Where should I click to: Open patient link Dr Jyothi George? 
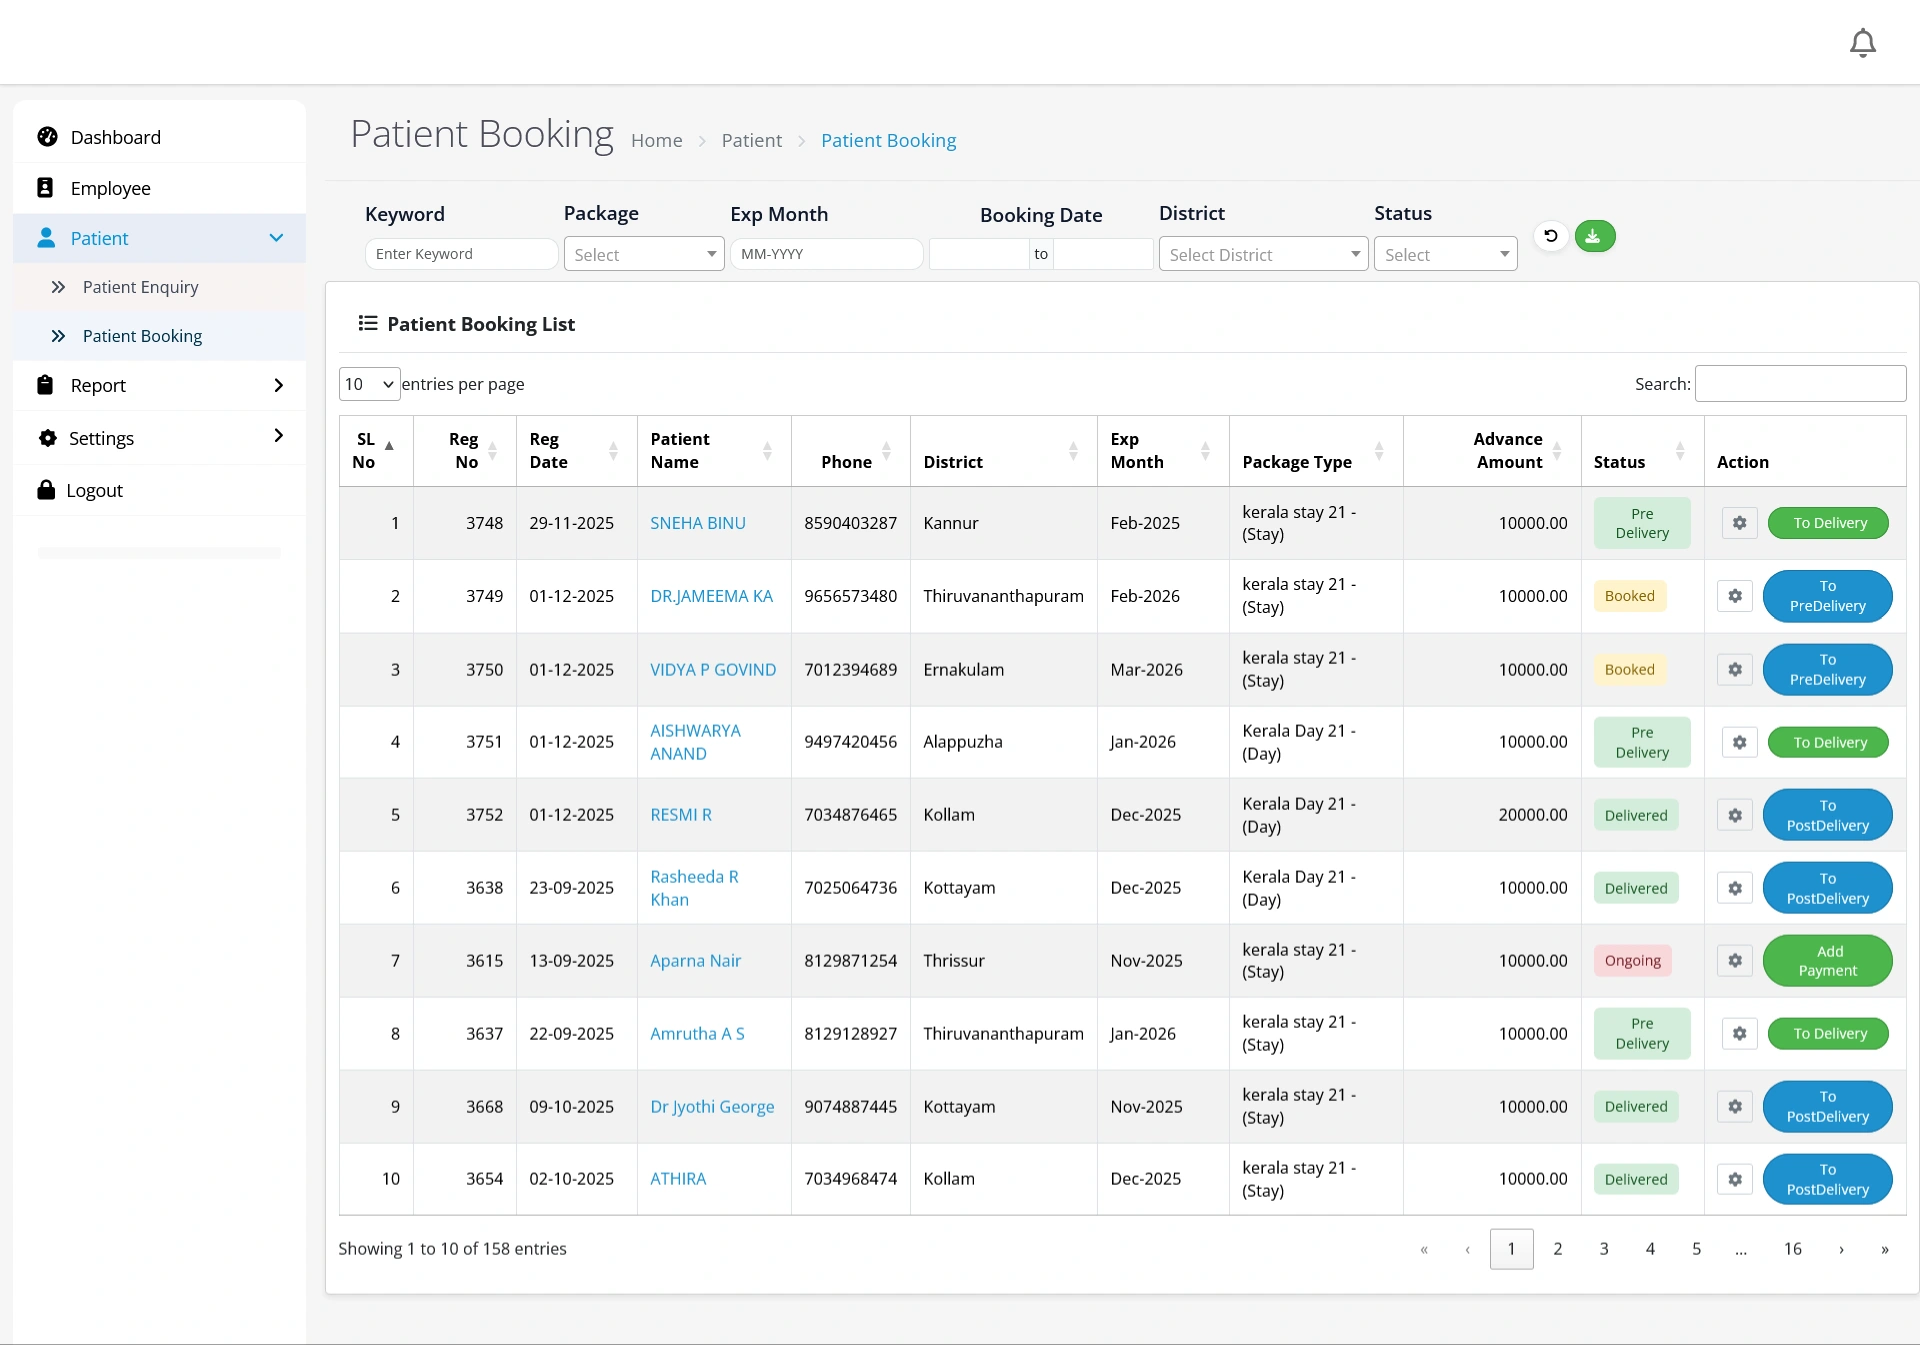coord(712,1106)
